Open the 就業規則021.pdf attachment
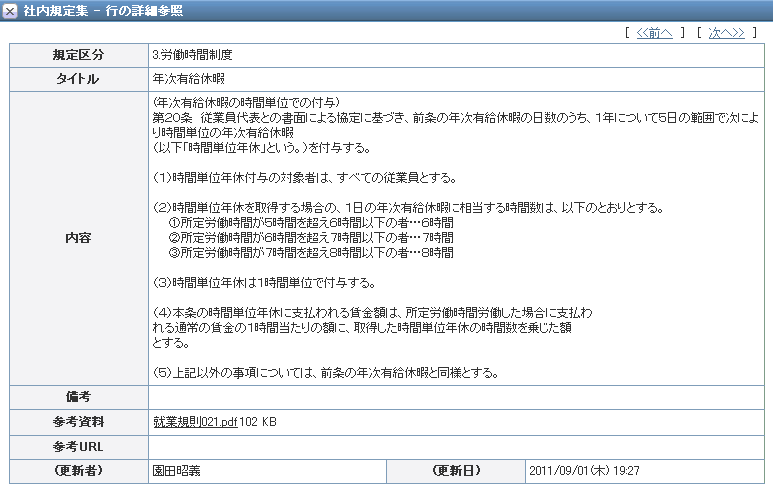 click(x=194, y=422)
